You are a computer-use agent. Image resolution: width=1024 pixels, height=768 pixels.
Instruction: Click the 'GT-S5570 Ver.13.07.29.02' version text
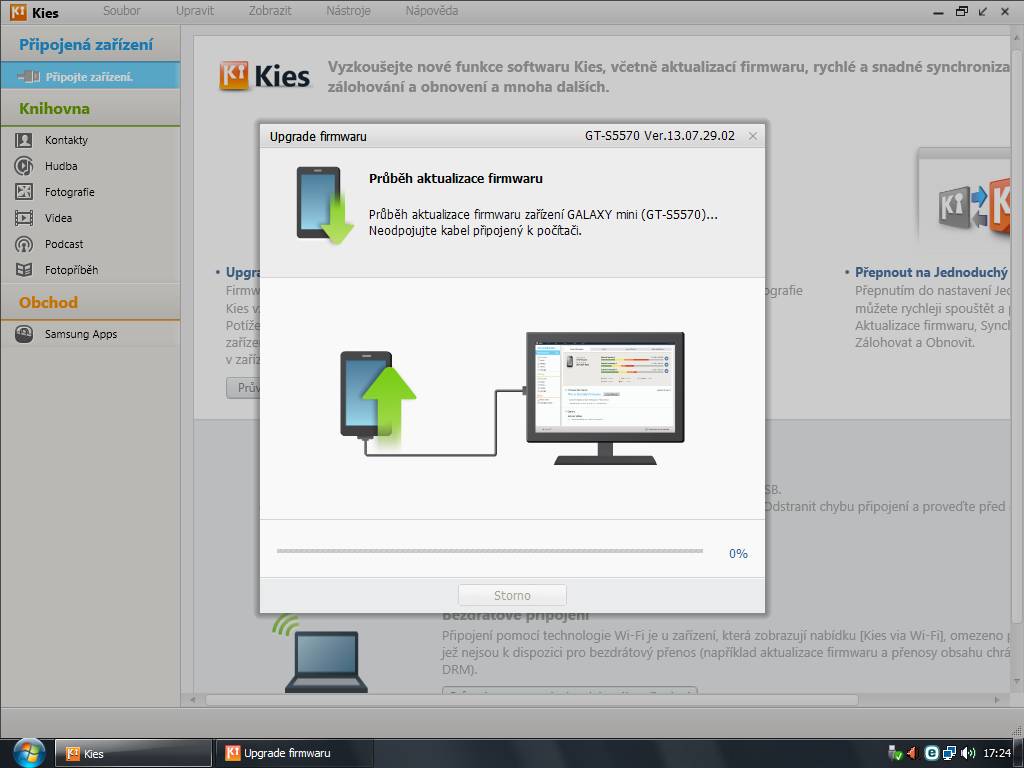pos(660,136)
